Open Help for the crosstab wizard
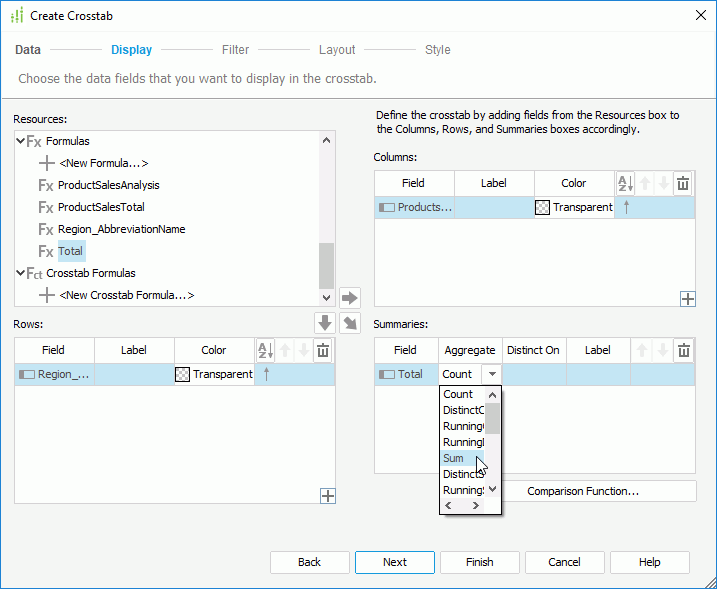The height and width of the screenshot is (589, 717). (650, 562)
